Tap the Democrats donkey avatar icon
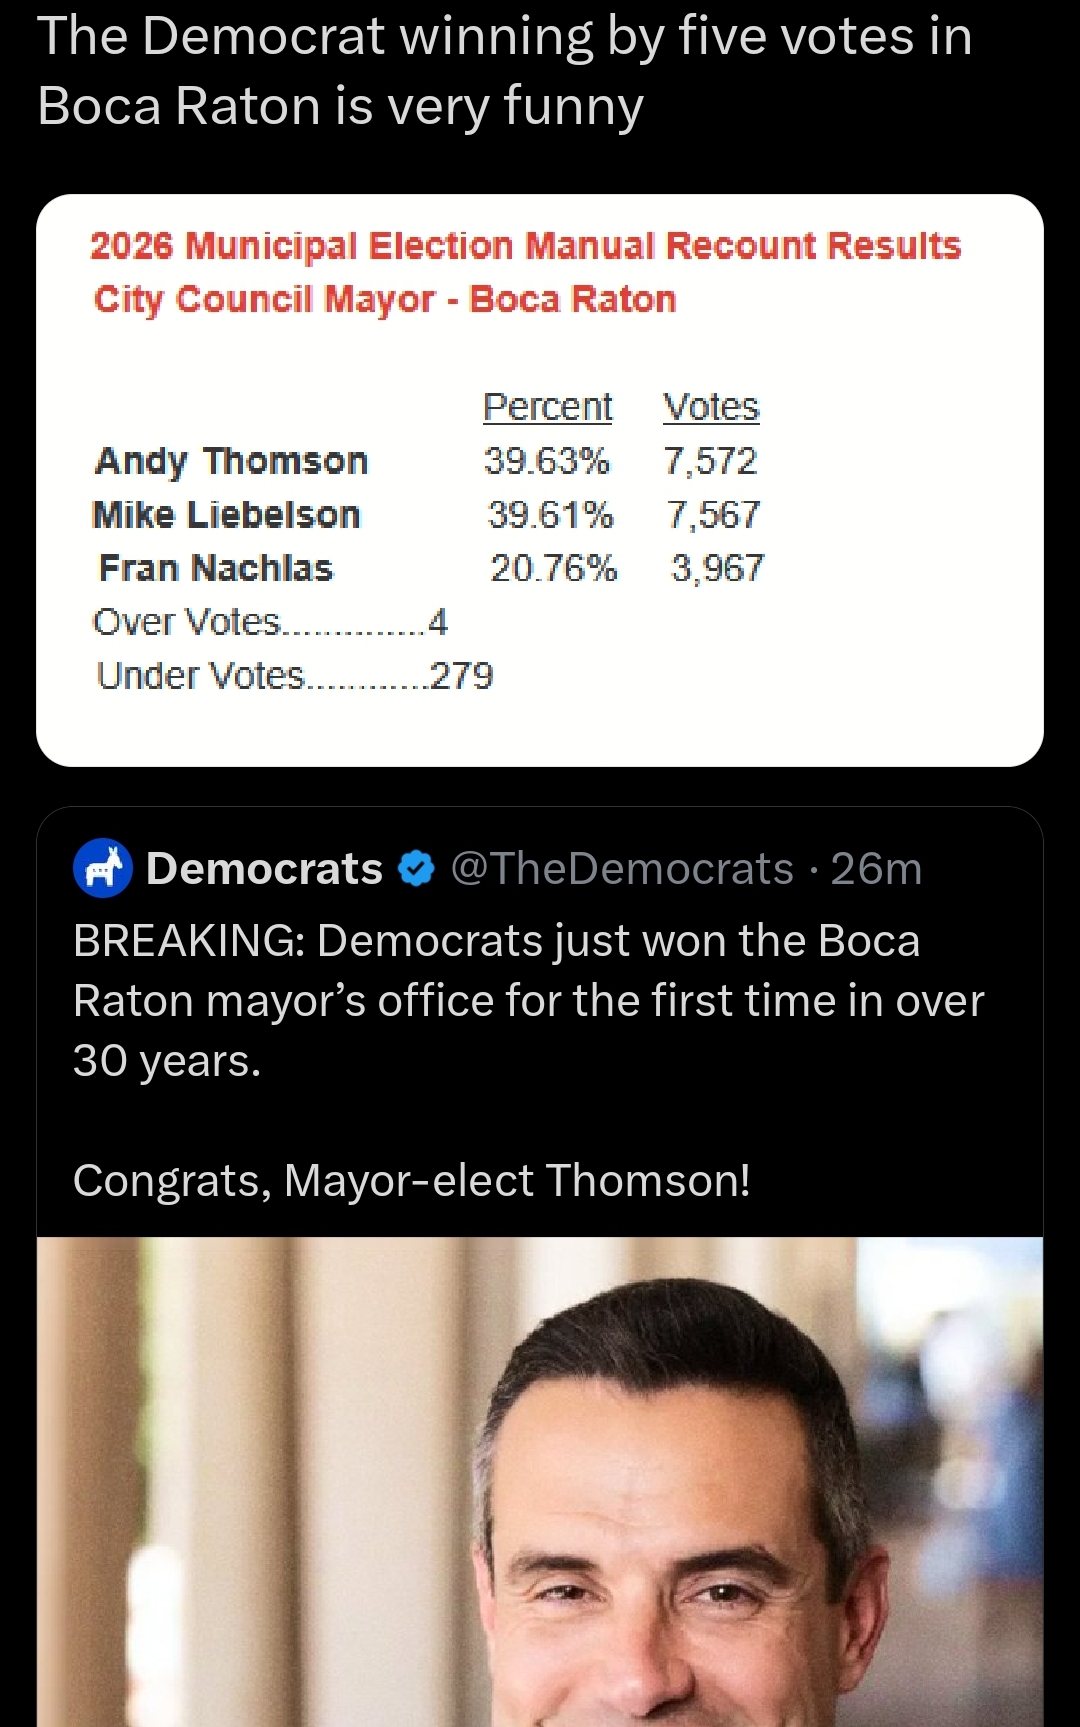Image resolution: width=1080 pixels, height=1727 pixels. 103,868
